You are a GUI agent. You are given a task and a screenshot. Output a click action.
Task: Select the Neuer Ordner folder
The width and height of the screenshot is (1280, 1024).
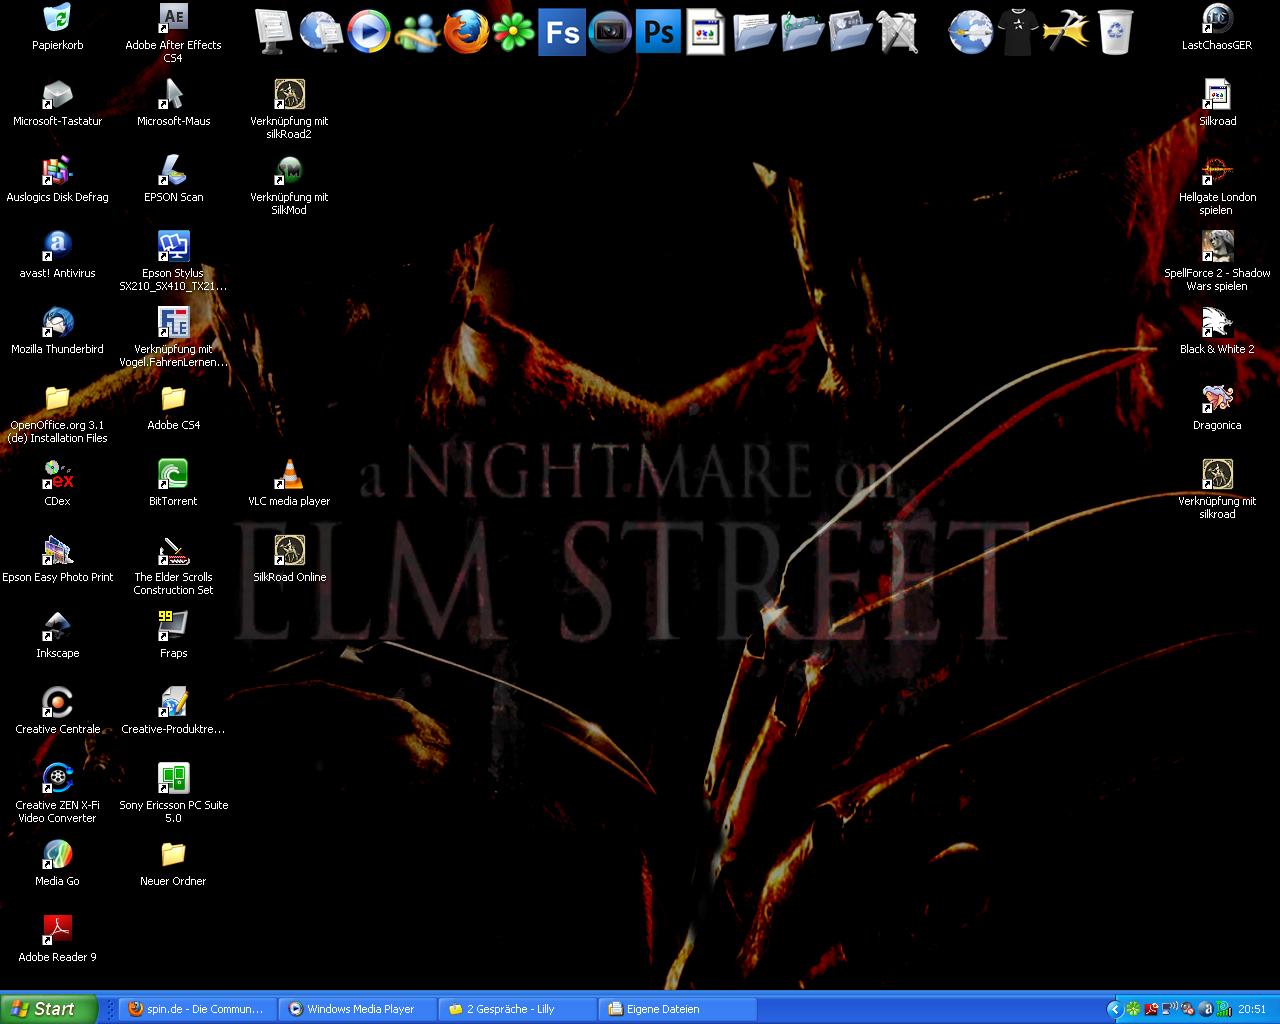[x=173, y=856]
